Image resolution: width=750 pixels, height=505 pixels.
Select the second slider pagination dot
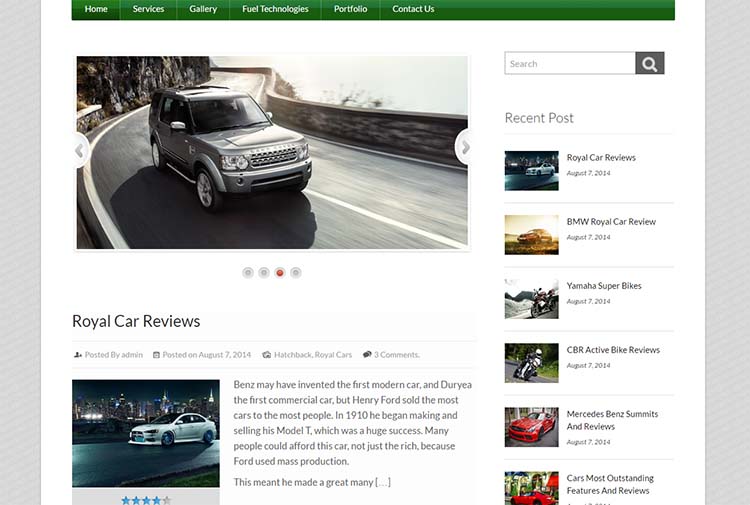click(264, 273)
